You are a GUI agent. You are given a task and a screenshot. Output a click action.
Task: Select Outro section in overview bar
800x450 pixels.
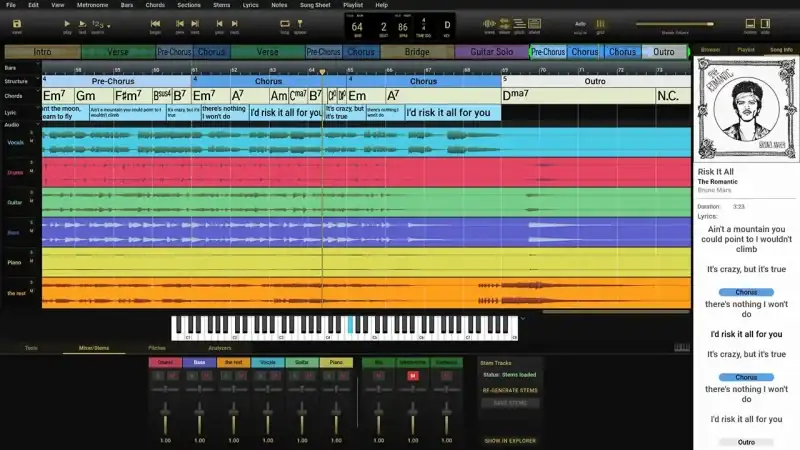[x=663, y=52]
